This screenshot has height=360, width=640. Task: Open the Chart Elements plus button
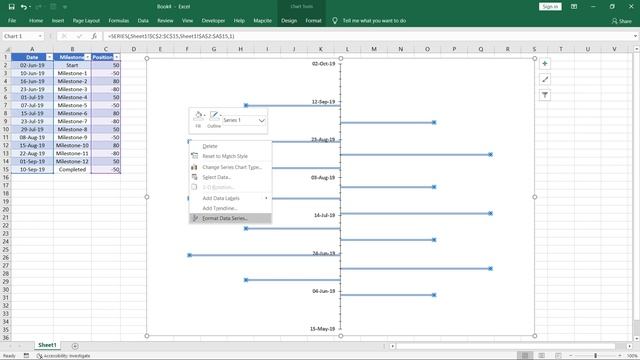coord(544,64)
